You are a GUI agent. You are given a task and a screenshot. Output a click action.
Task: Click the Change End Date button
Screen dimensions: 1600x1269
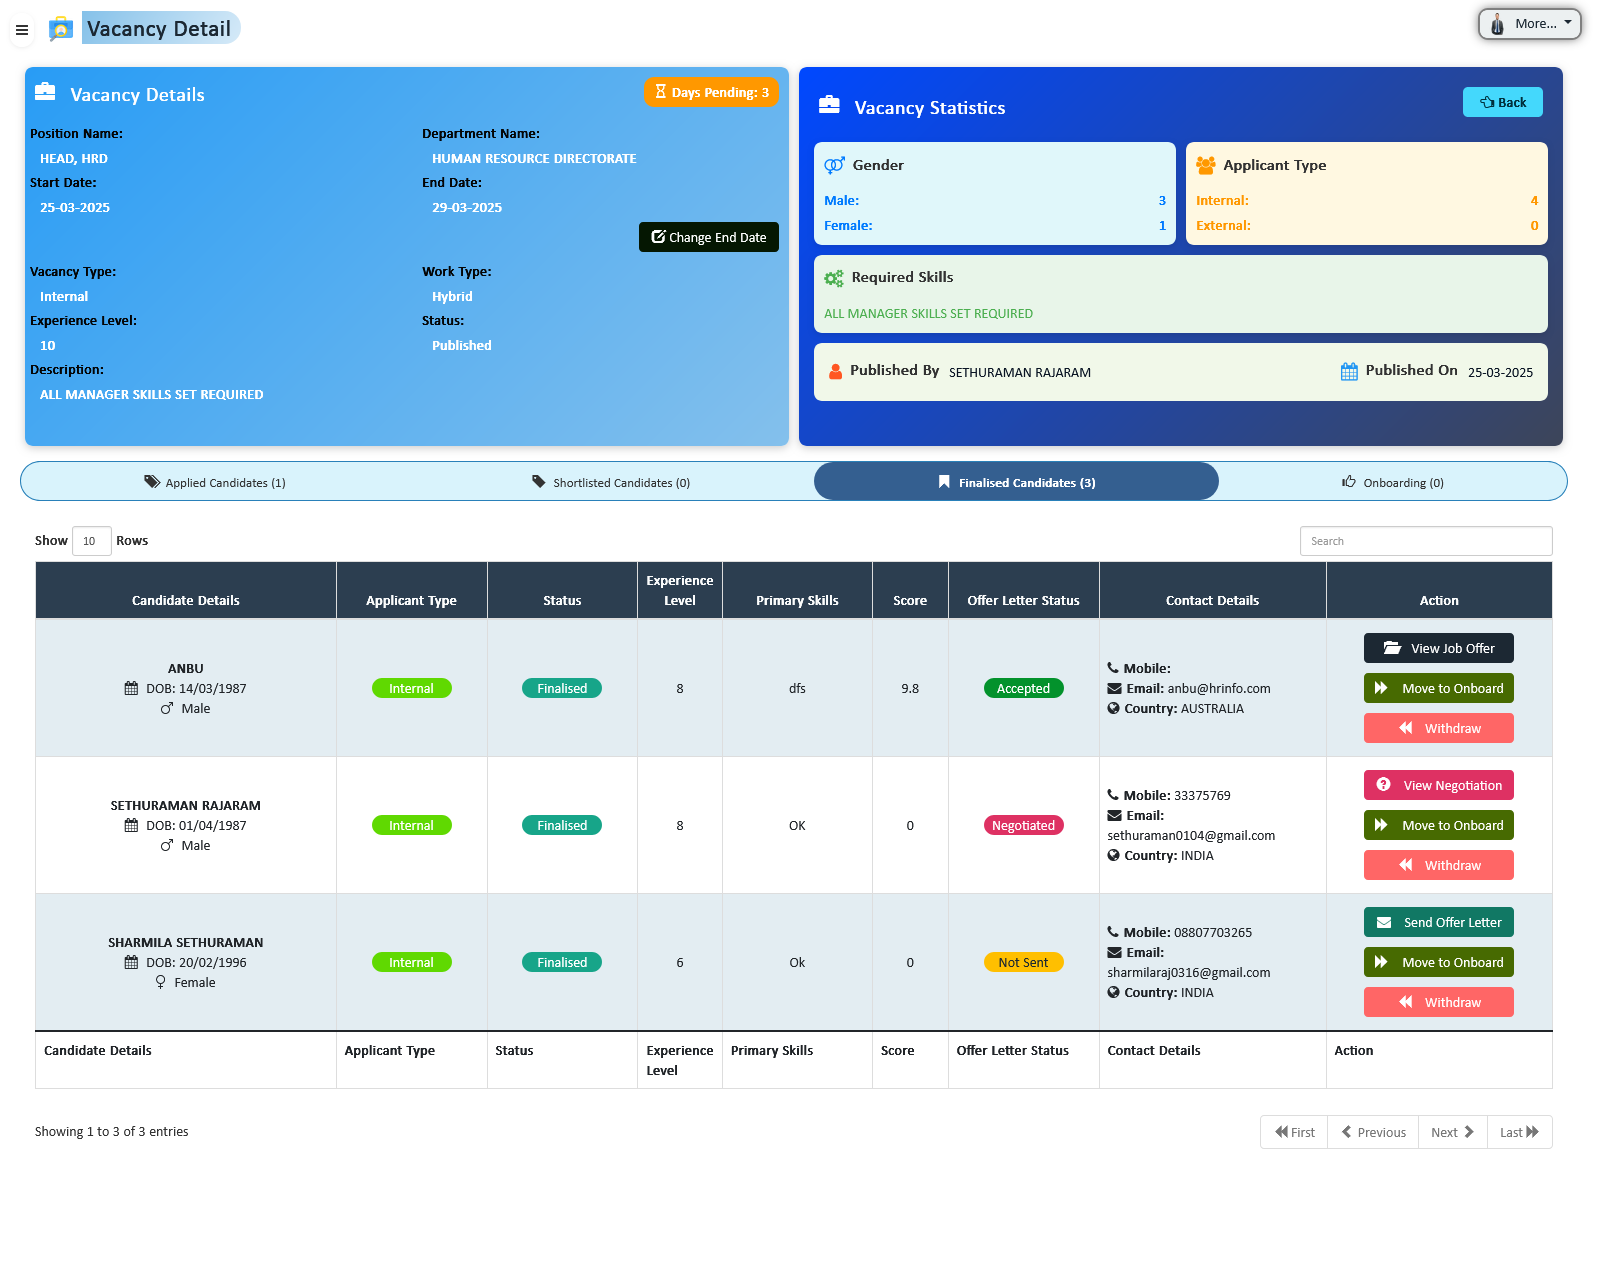tap(708, 237)
